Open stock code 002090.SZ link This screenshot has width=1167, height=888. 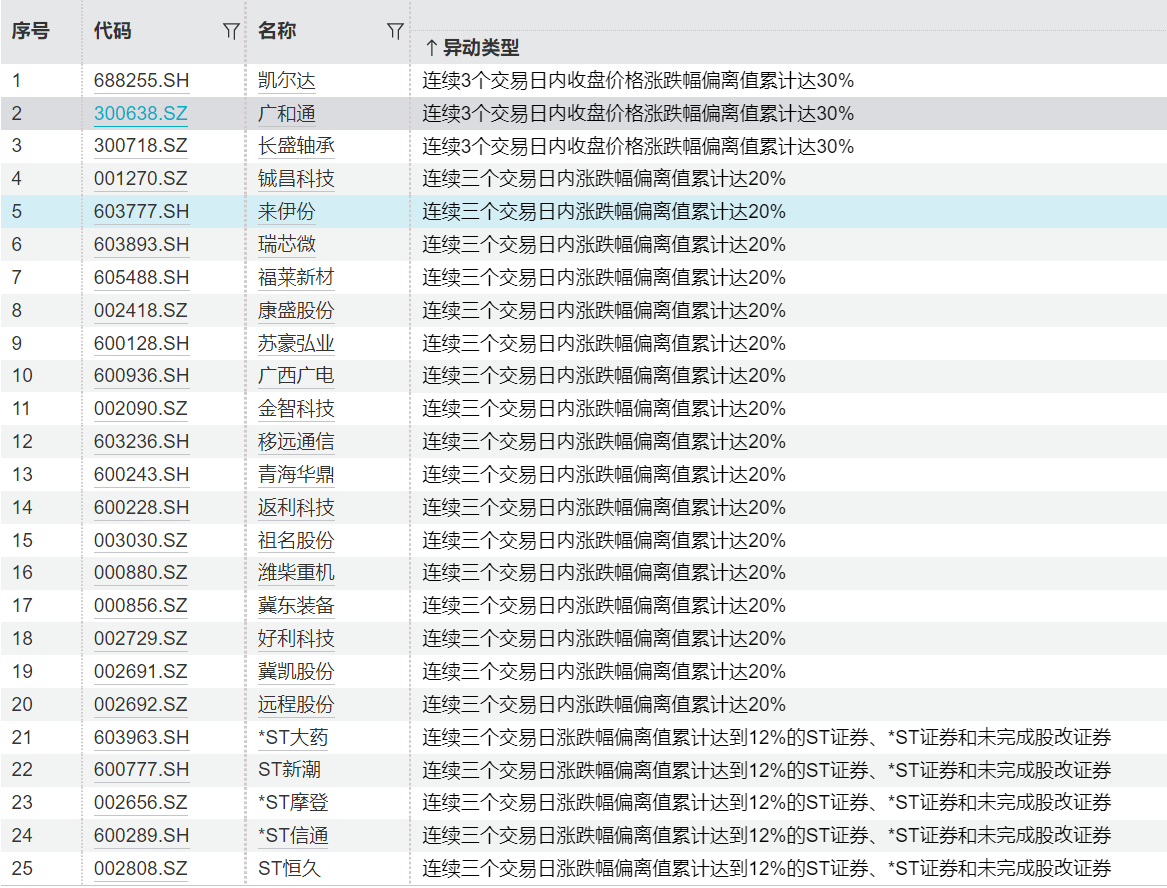pyautogui.click(x=141, y=409)
